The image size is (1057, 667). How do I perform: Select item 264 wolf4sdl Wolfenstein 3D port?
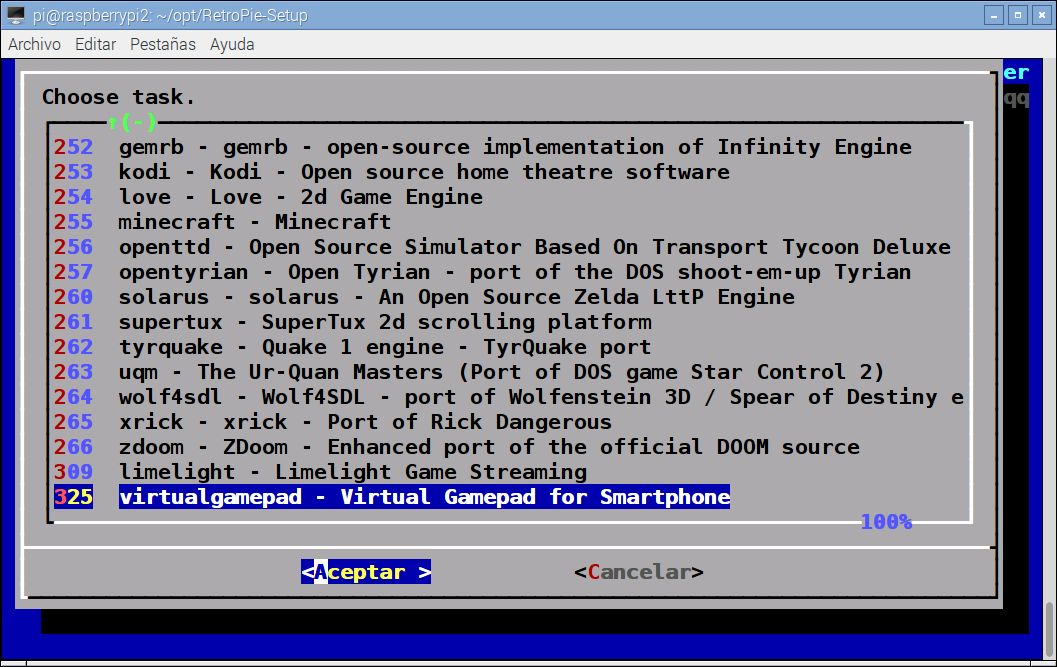click(509, 397)
